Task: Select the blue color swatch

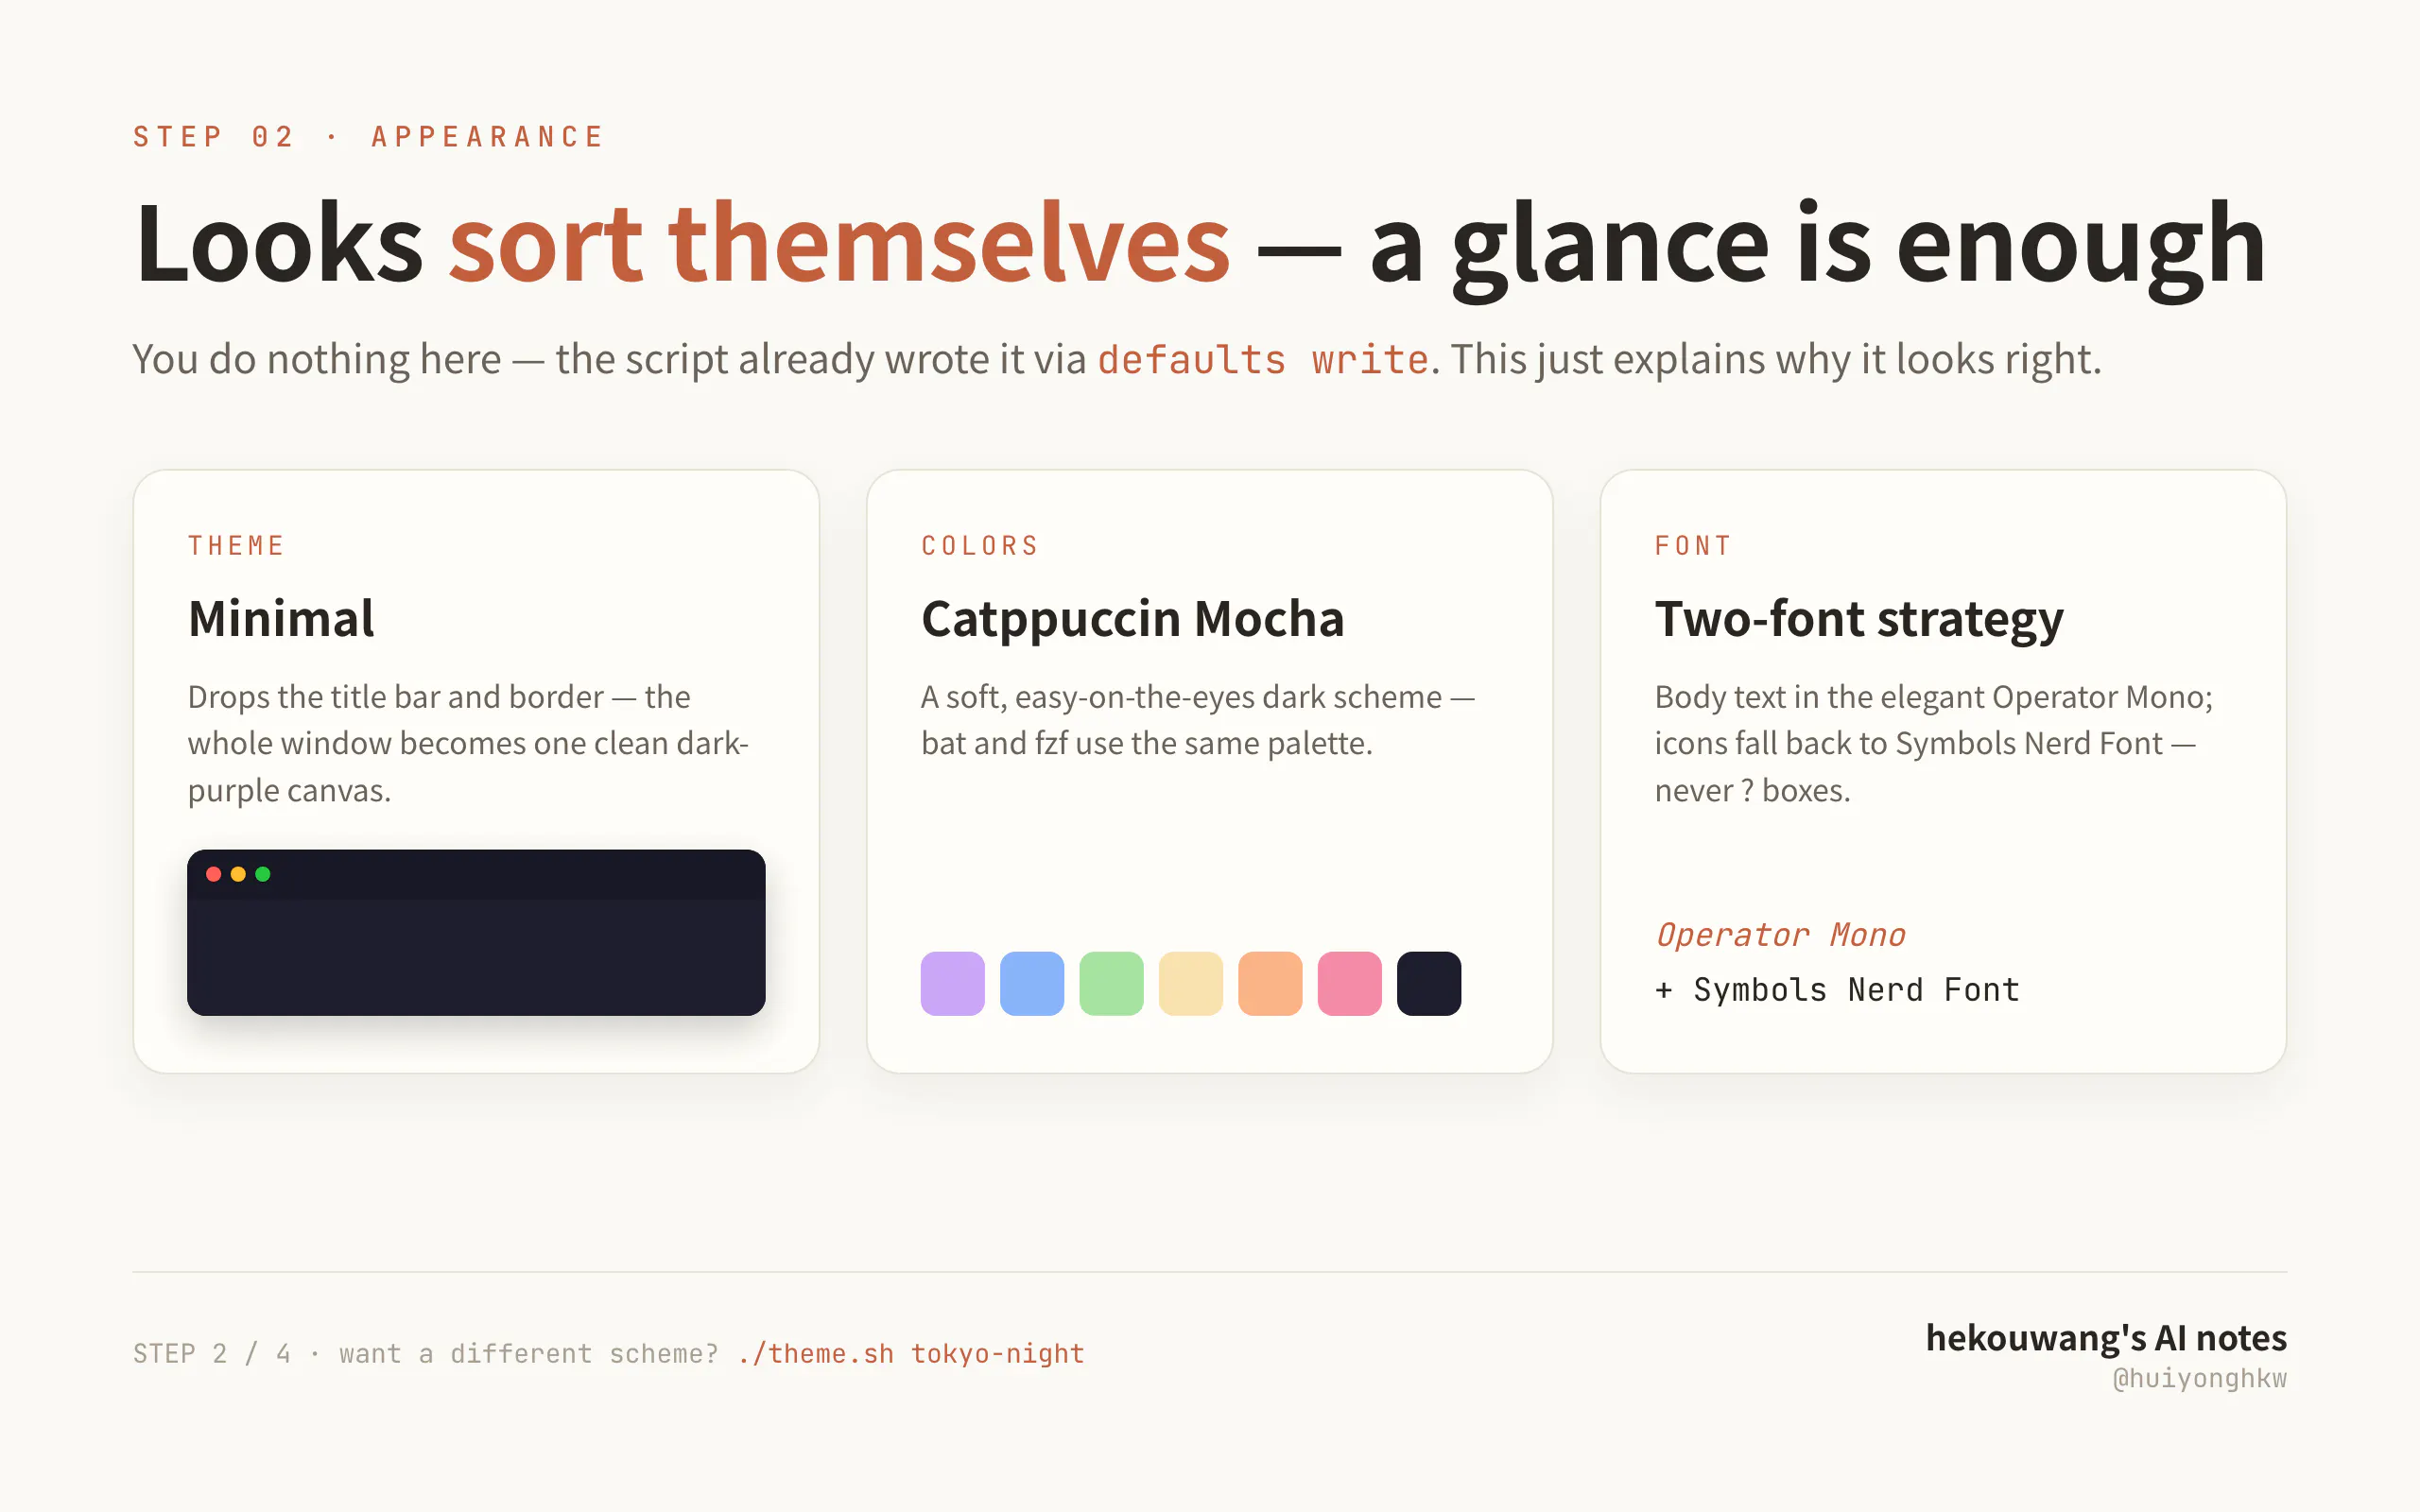Action: [1032, 983]
